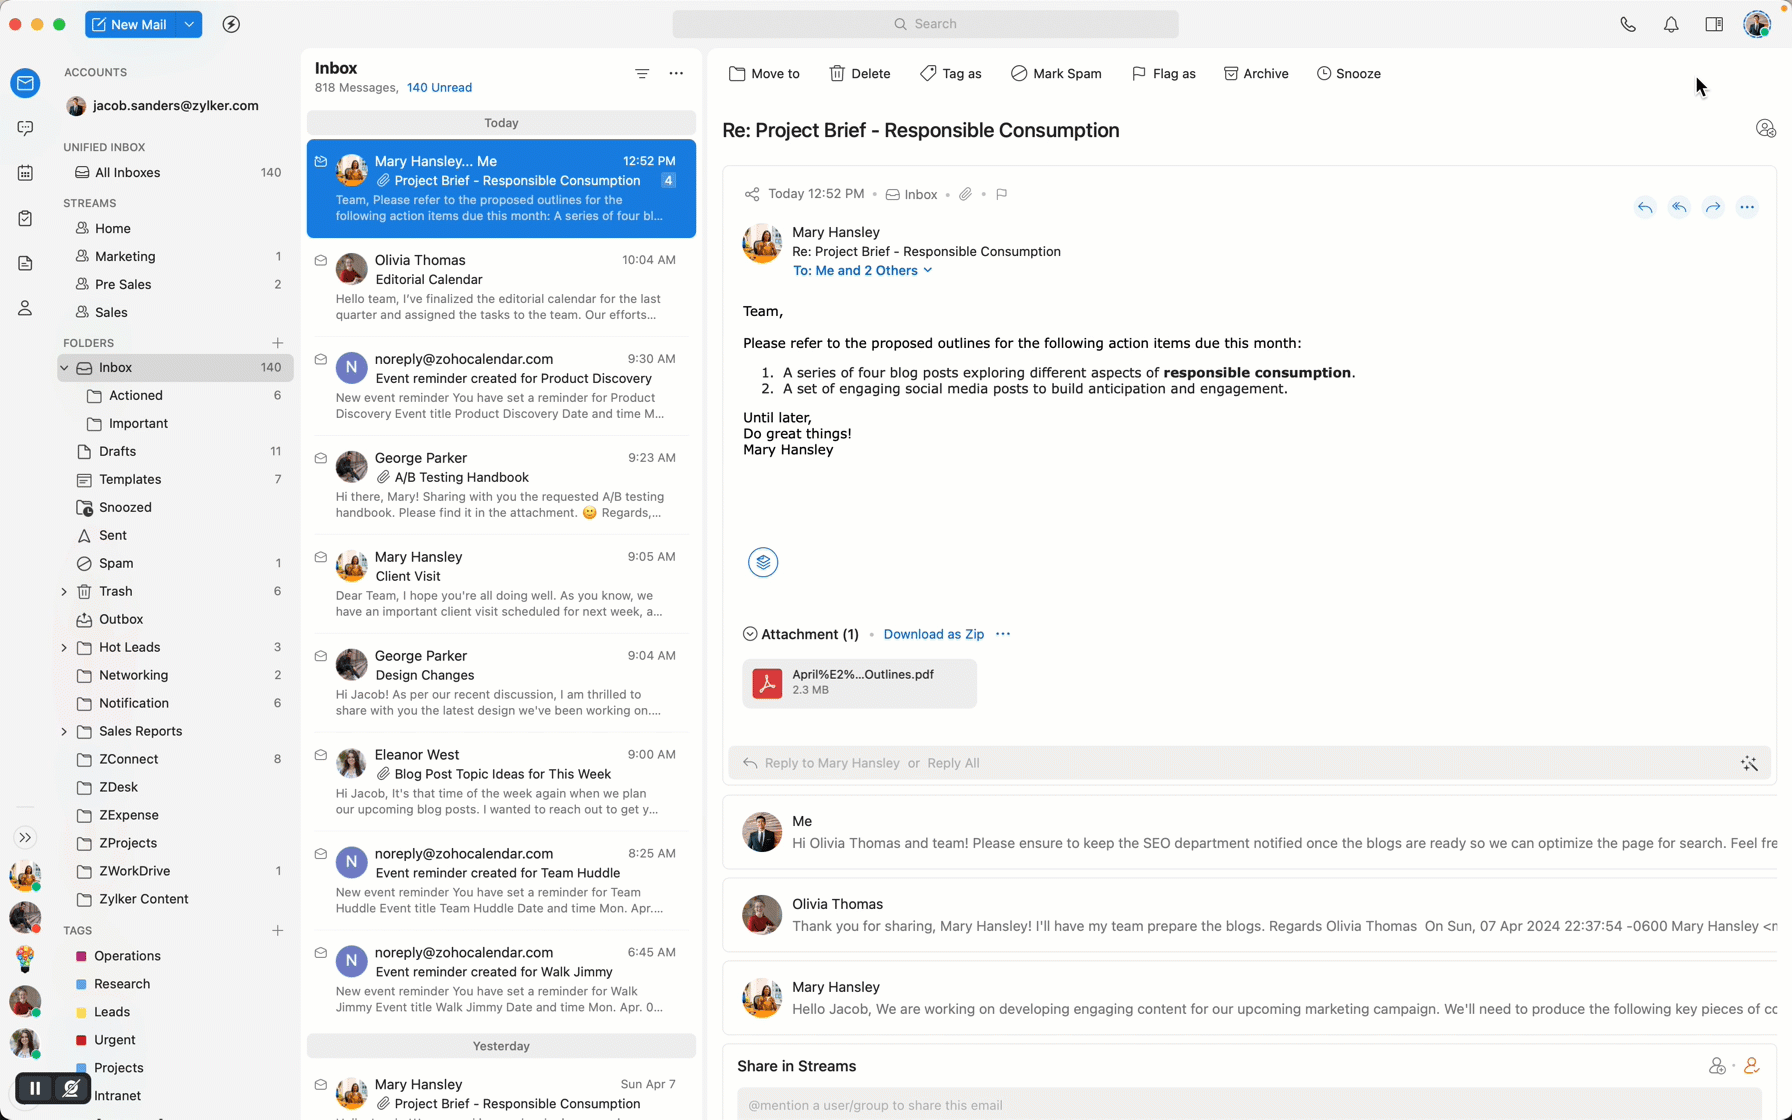Click the Archive button

(x=1256, y=74)
